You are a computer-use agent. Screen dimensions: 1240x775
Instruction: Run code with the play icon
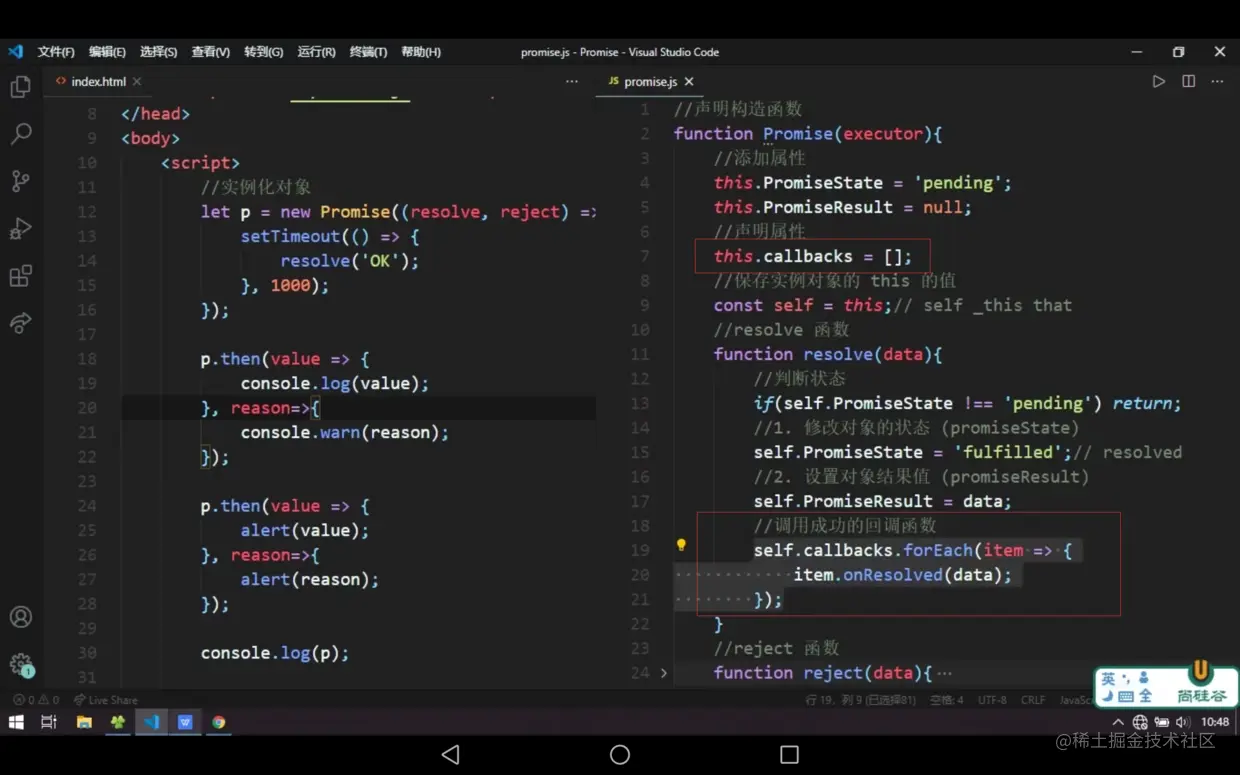click(1158, 81)
